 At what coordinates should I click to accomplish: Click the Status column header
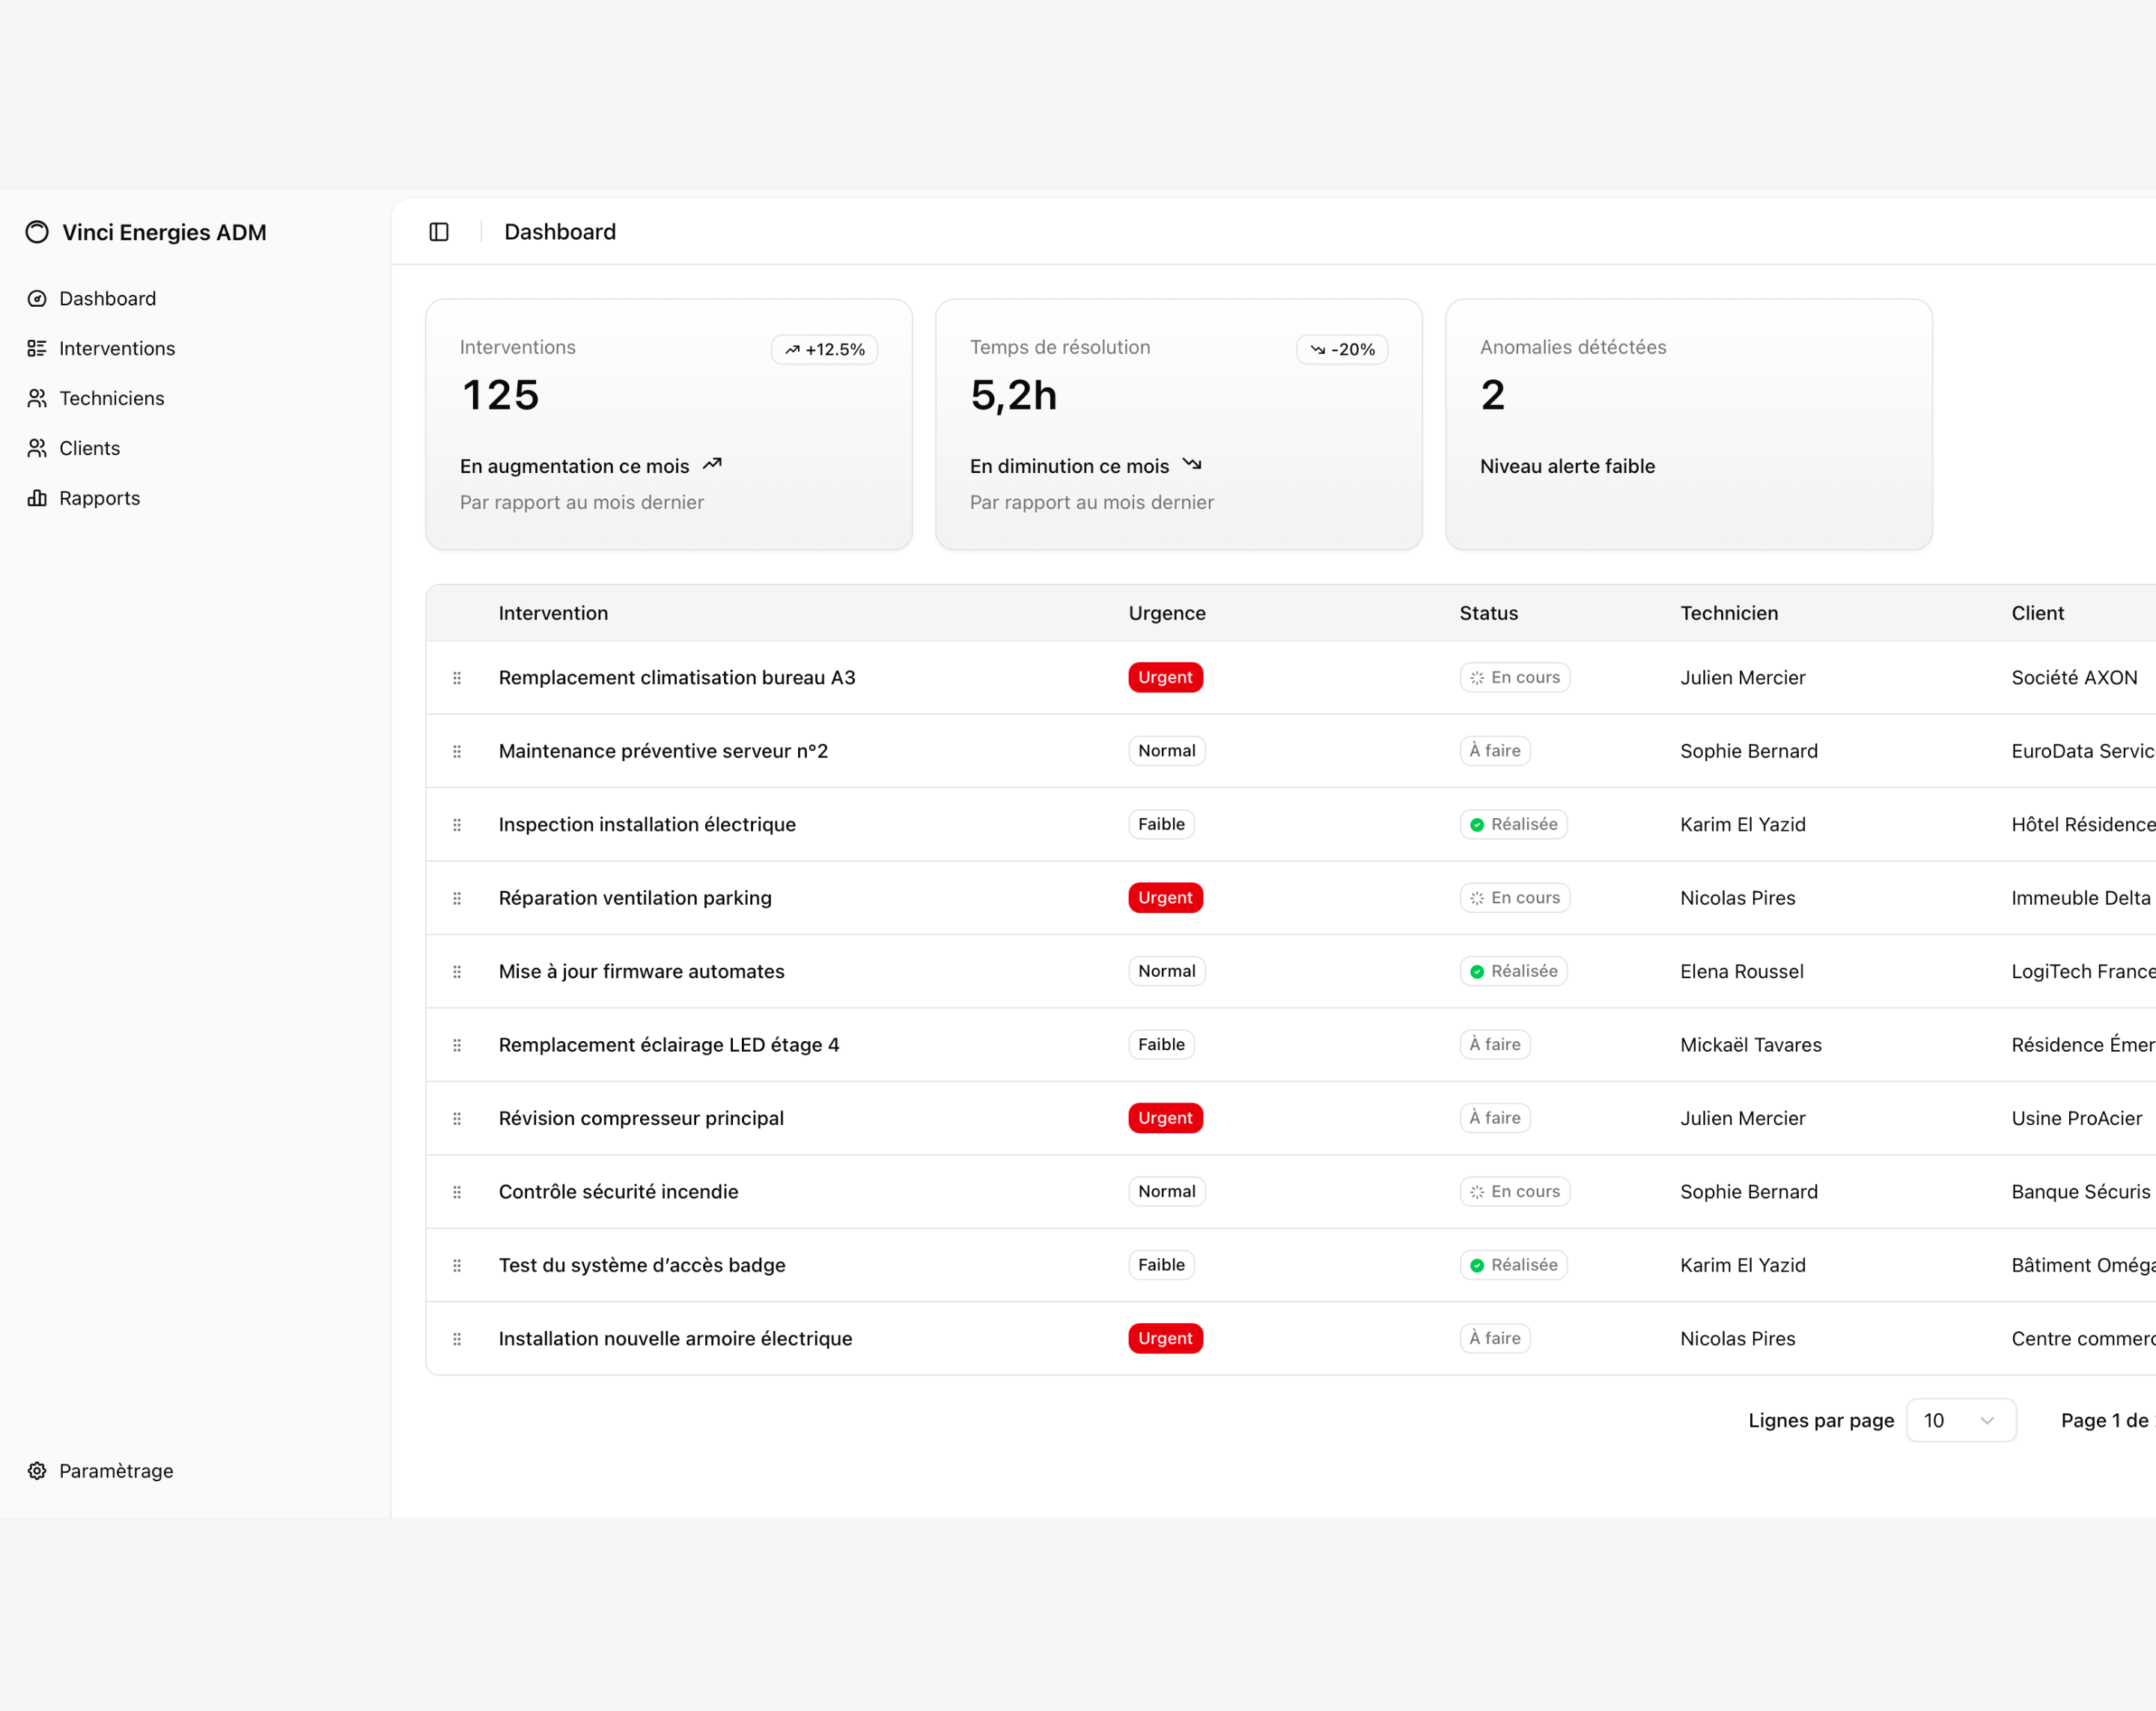point(1488,613)
